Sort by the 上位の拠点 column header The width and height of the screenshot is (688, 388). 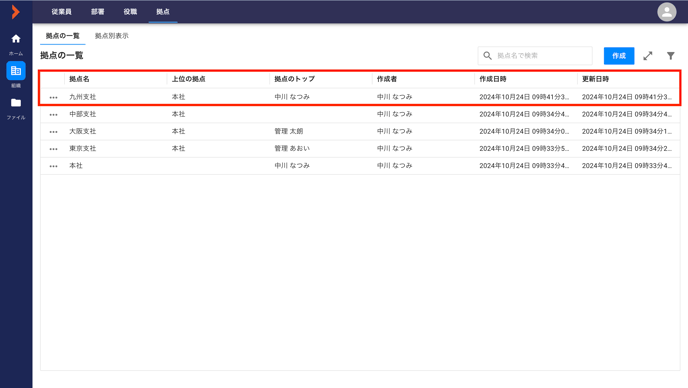click(188, 79)
